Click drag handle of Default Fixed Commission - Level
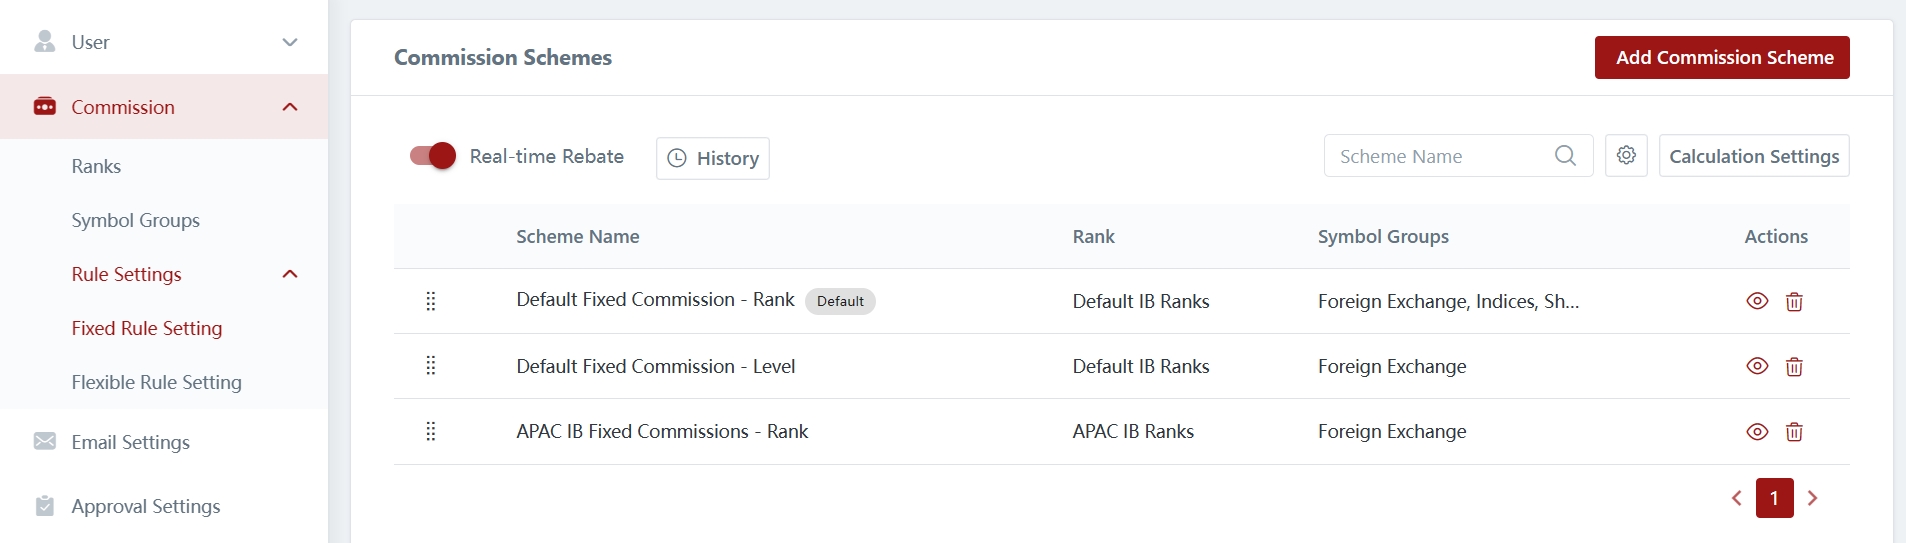The width and height of the screenshot is (1906, 543). click(431, 366)
